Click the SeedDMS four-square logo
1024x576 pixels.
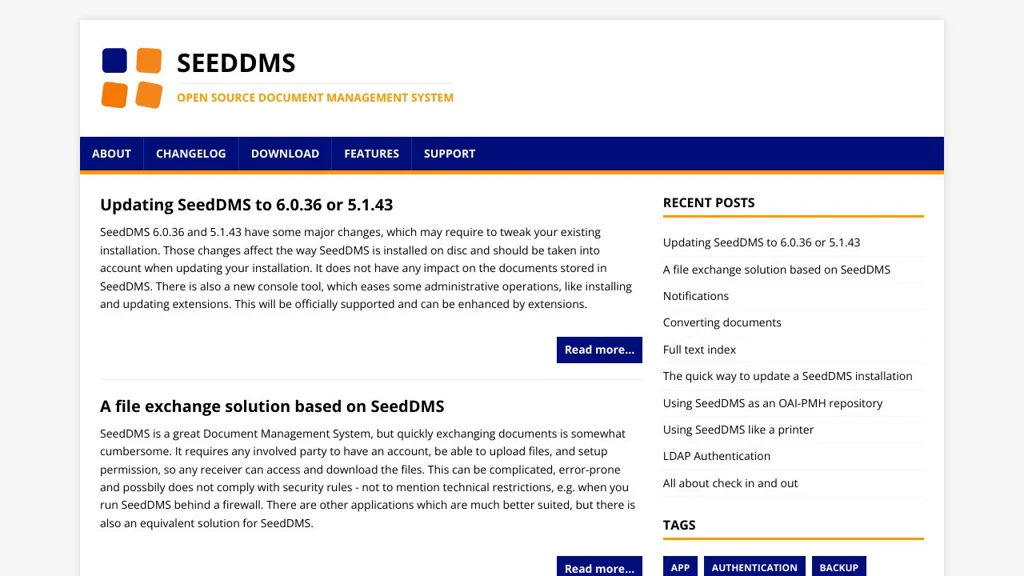tap(132, 78)
